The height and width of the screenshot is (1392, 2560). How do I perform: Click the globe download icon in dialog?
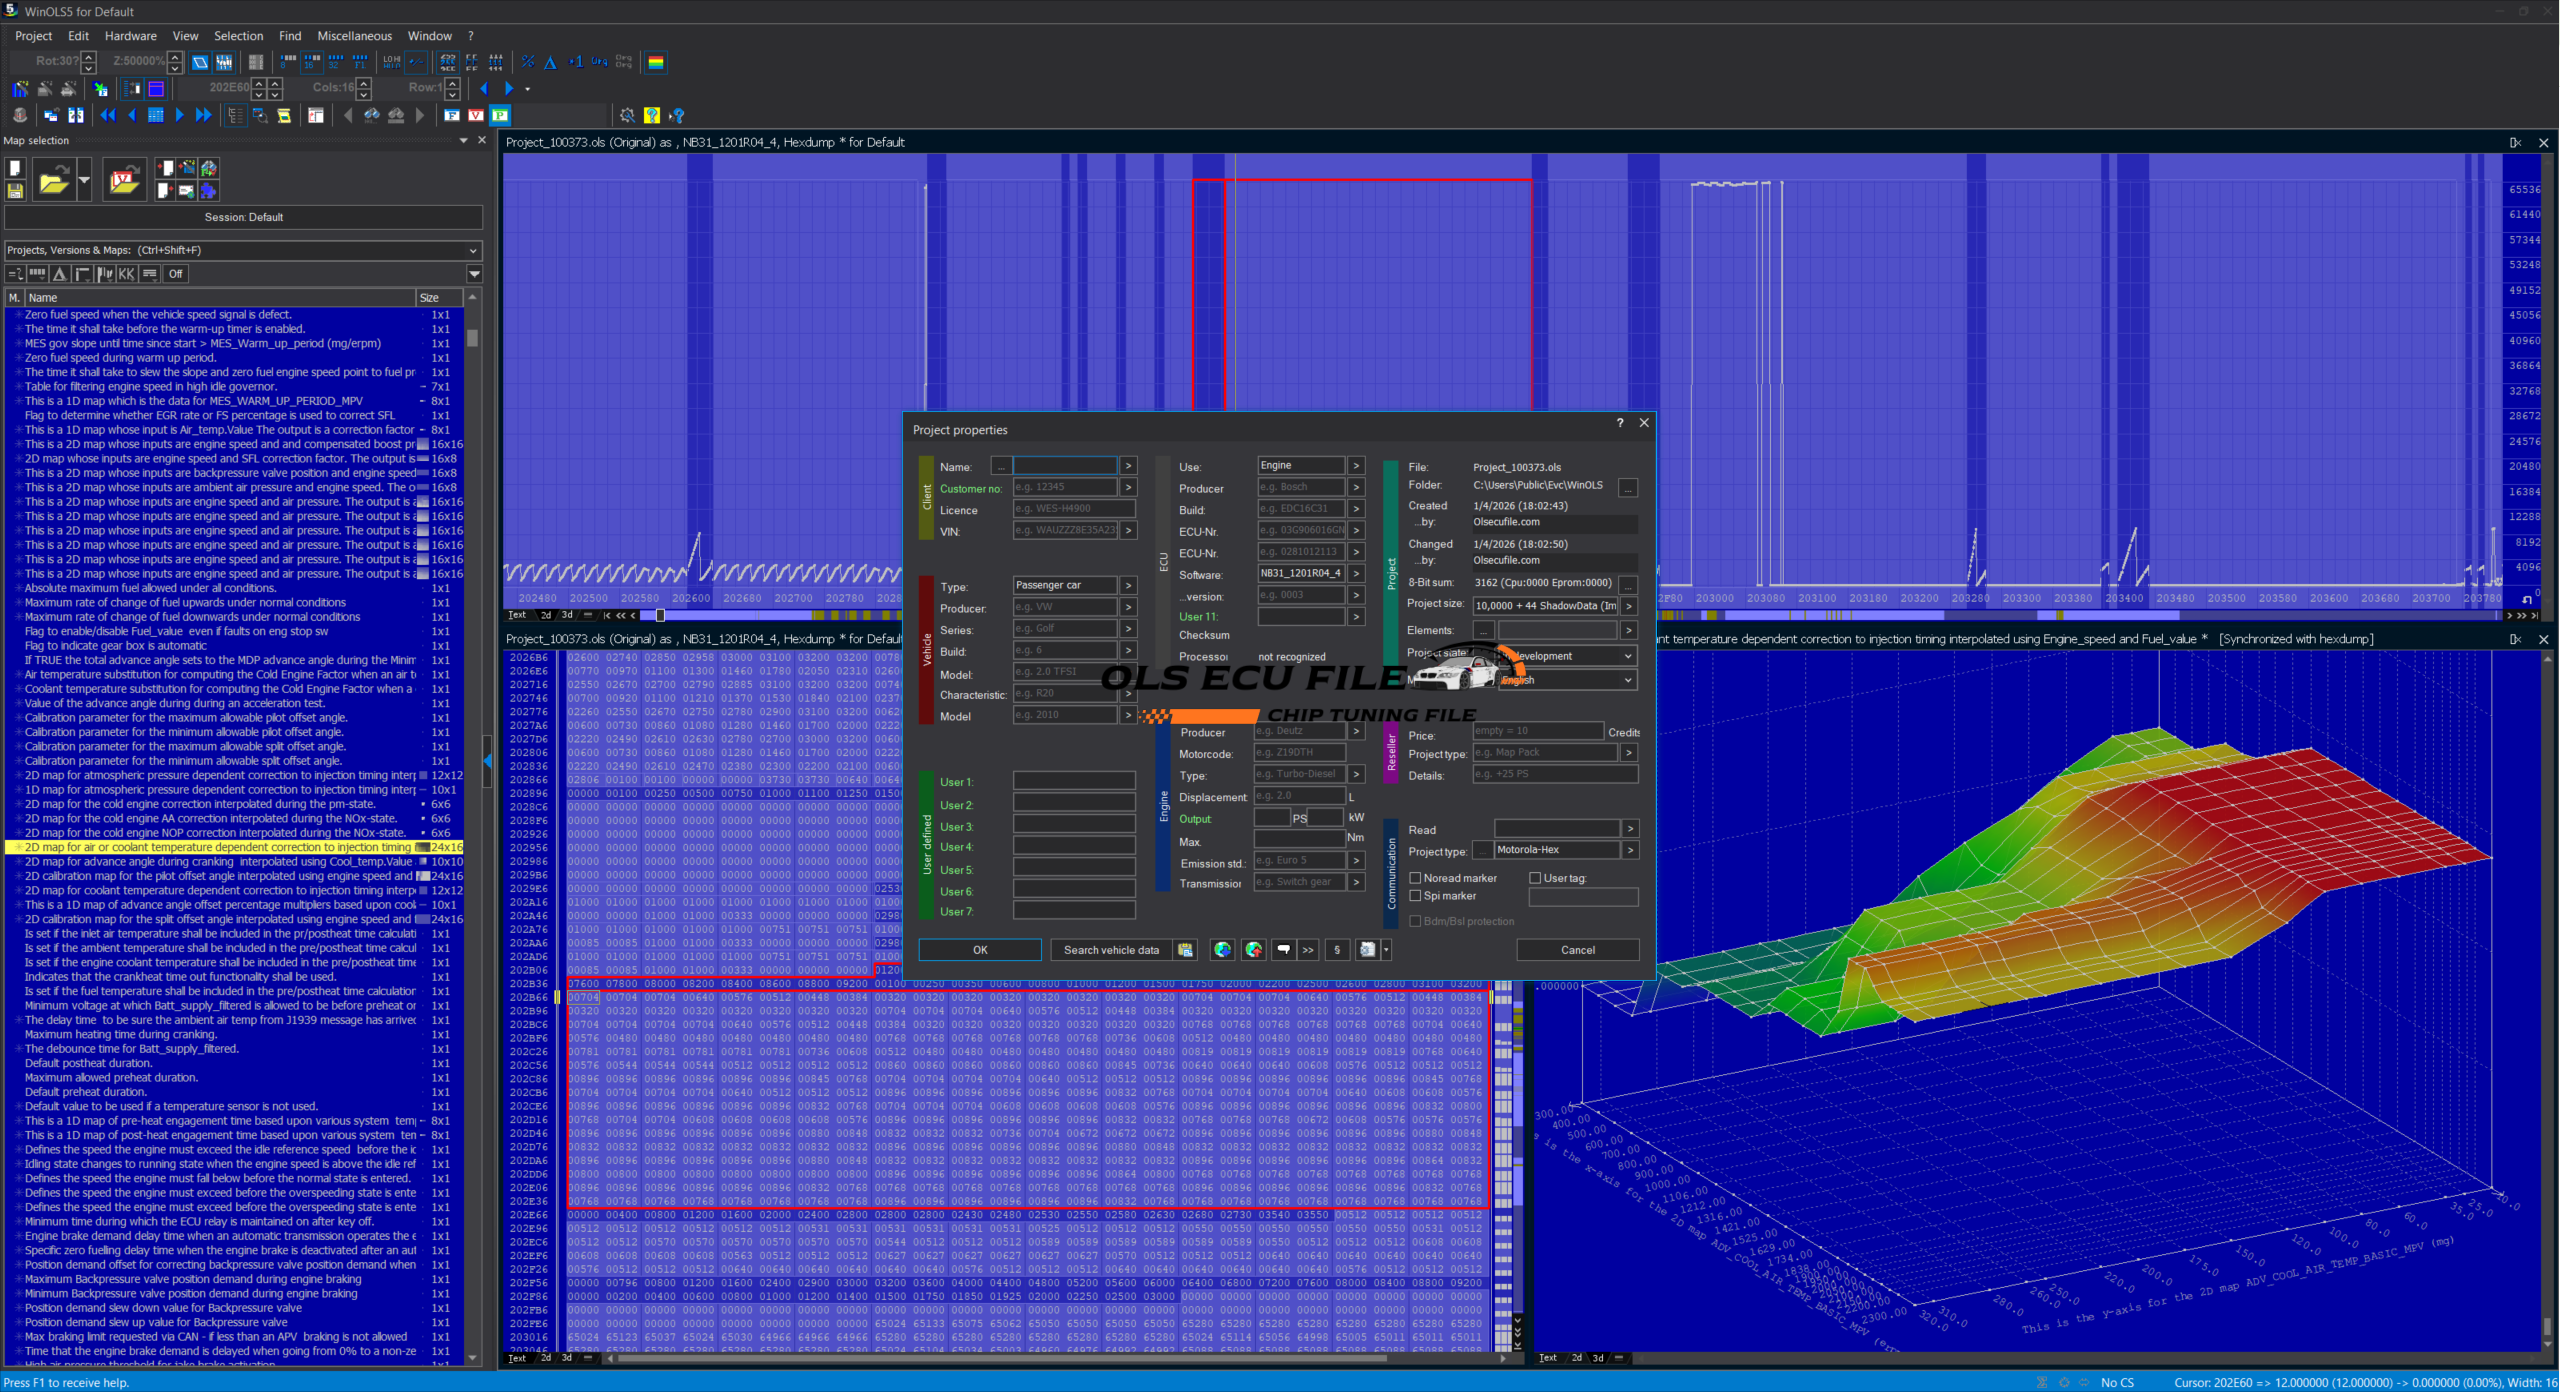[x=1222, y=950]
